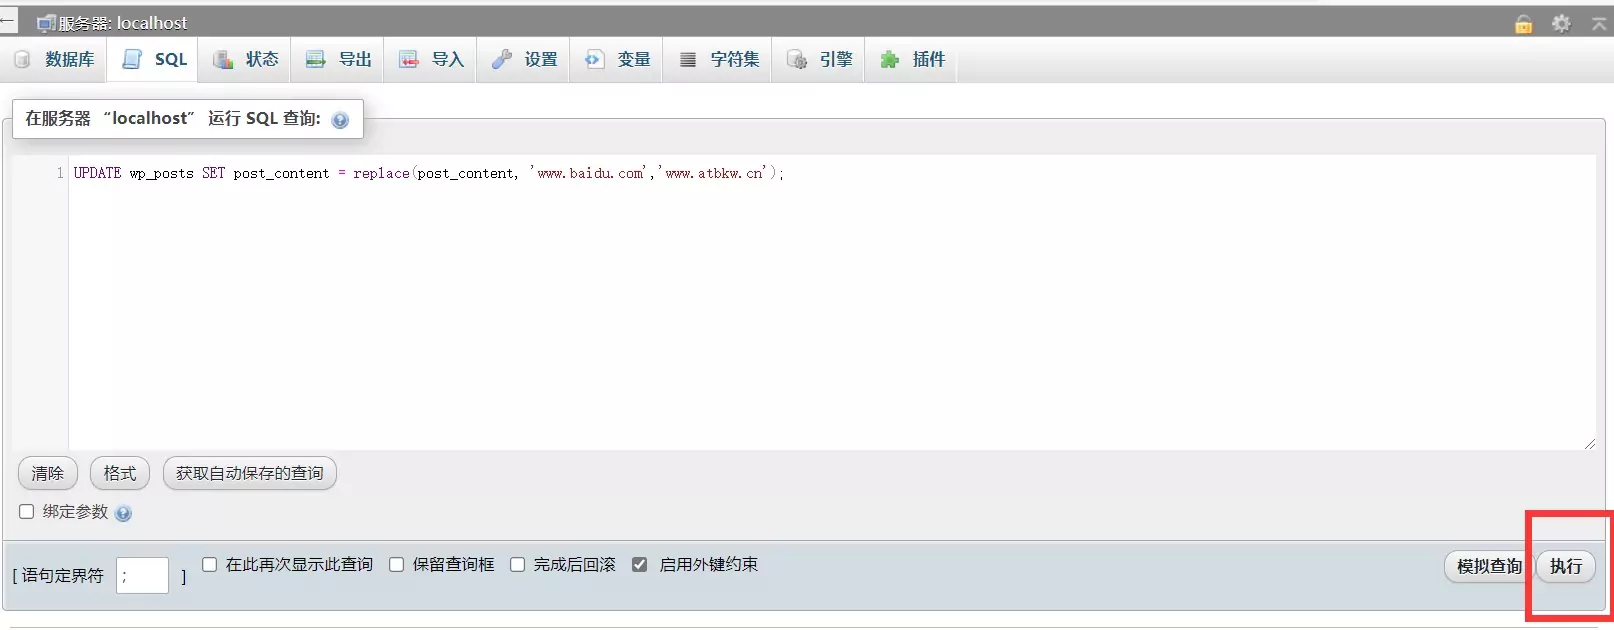This screenshot has height=630, width=1614.
Task: Click the variables icon
Action: tap(594, 60)
